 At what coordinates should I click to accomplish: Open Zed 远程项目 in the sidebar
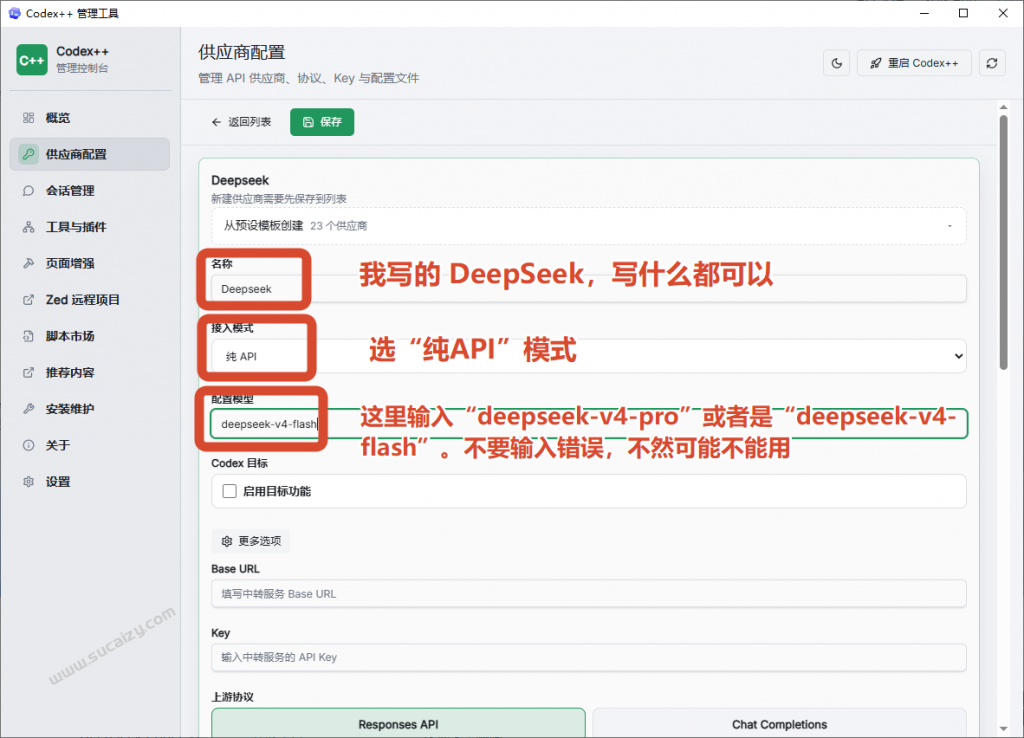pos(90,300)
